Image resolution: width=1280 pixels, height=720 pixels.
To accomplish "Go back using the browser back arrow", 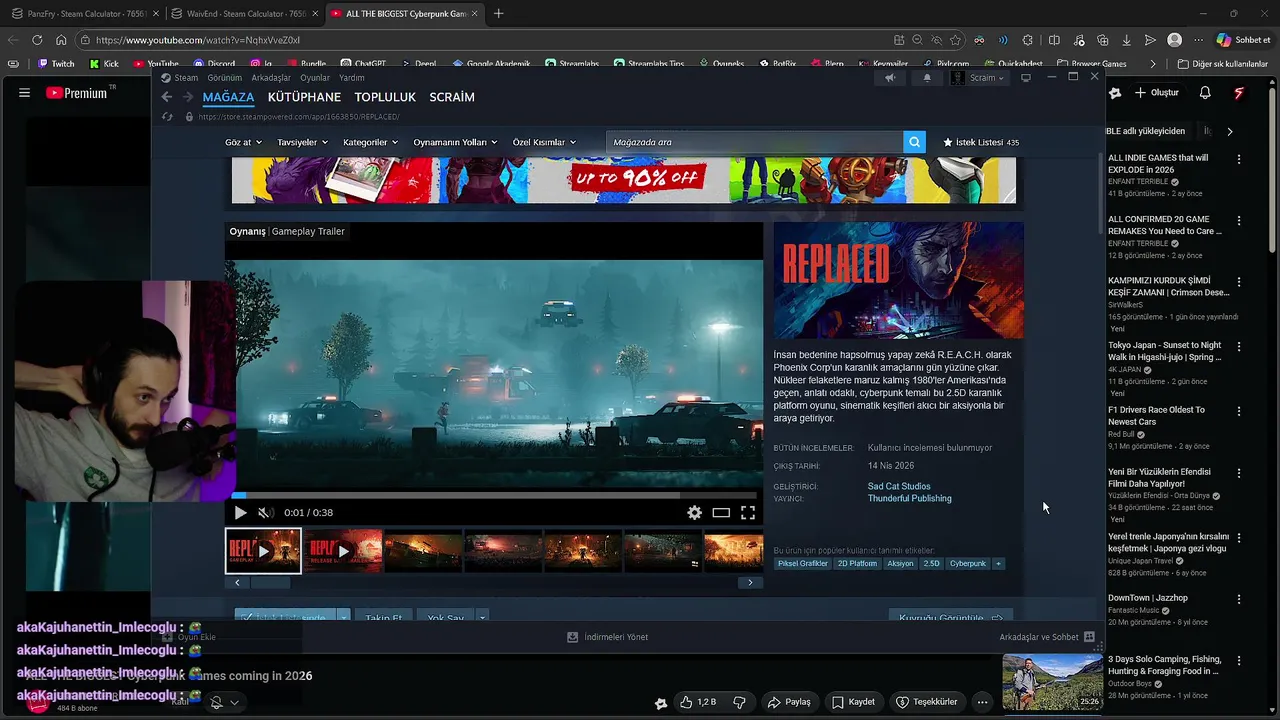I will pos(13,40).
